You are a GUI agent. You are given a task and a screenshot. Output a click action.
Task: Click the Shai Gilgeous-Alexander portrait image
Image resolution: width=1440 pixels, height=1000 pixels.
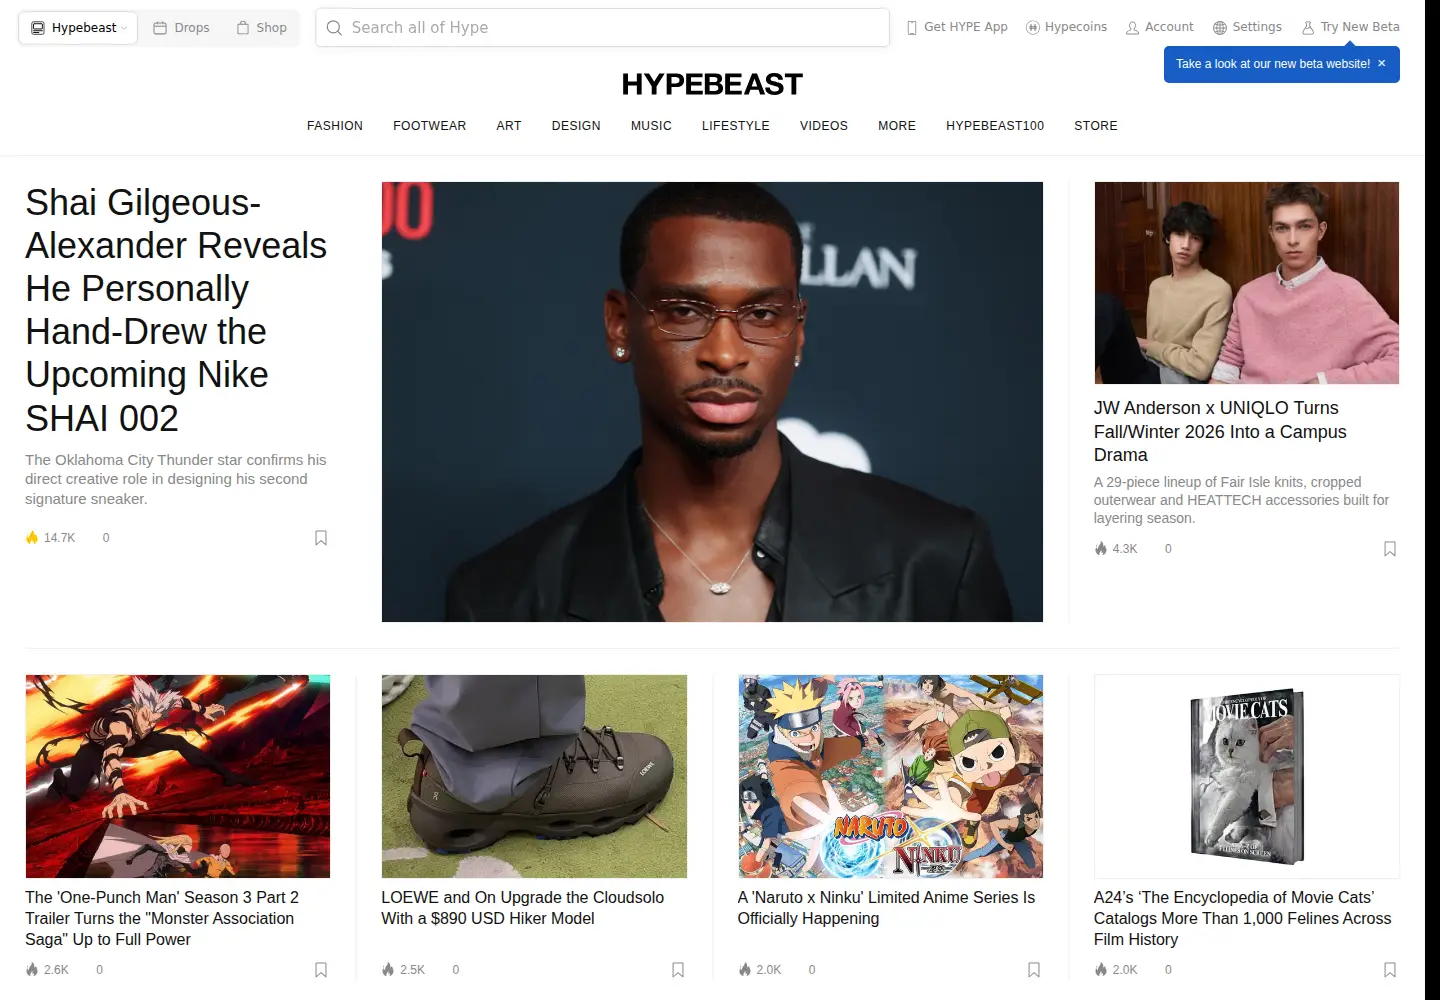[712, 402]
